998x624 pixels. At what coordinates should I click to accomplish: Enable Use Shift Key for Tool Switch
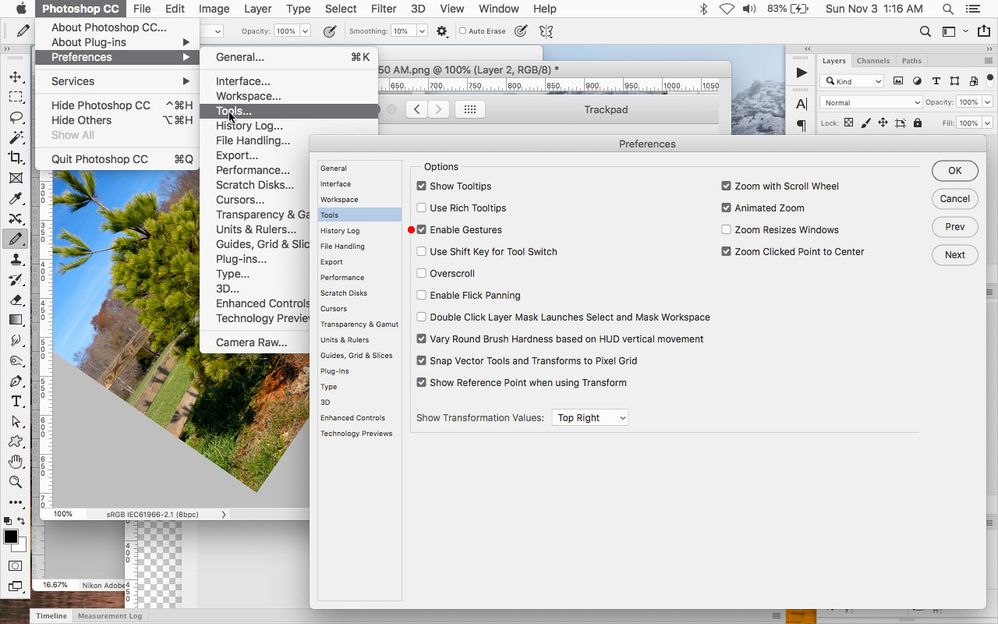click(x=421, y=252)
